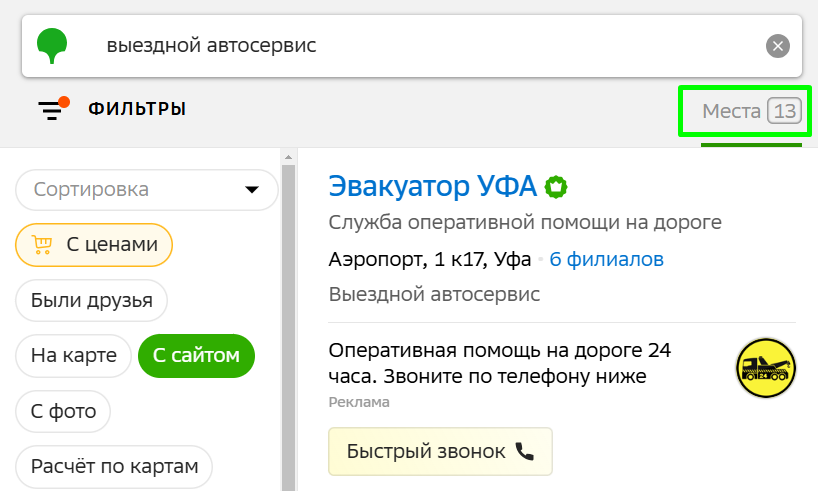Toggle the На карте filter chip
This screenshot has height=491, width=818.
click(x=74, y=356)
